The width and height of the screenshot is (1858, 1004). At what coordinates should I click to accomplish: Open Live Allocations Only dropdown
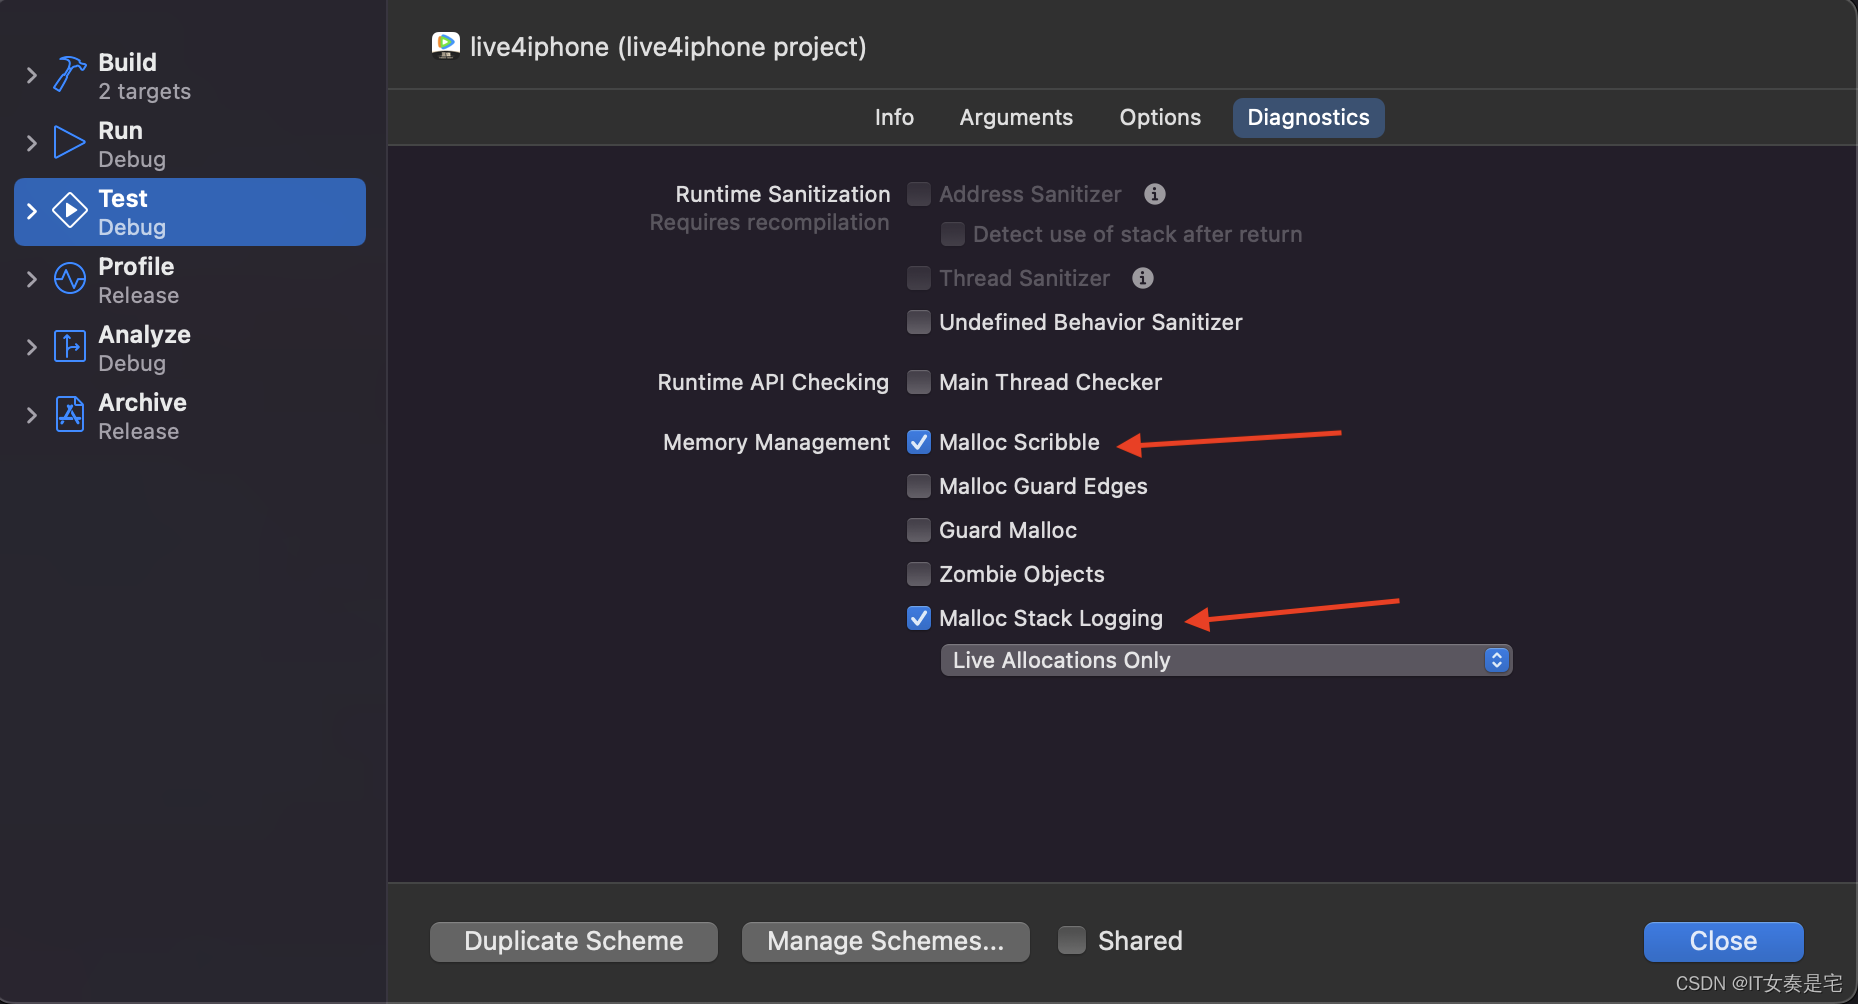pos(1226,660)
